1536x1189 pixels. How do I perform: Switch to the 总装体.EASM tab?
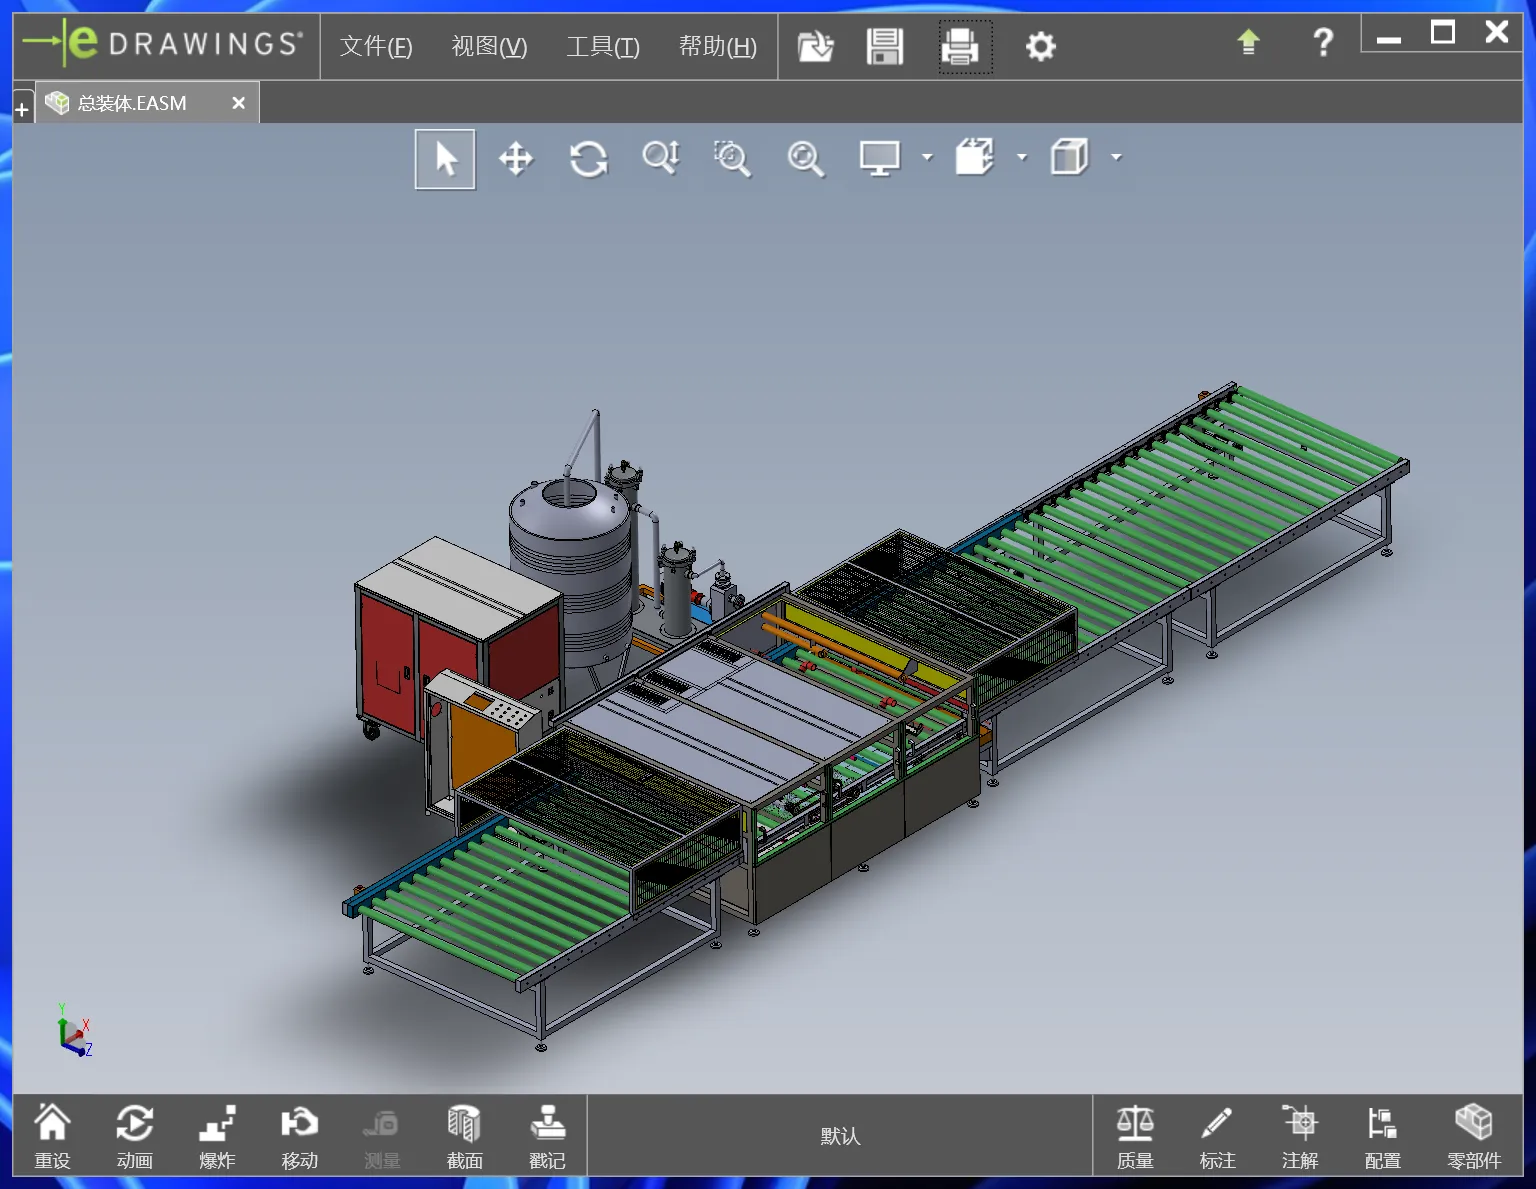tap(132, 103)
